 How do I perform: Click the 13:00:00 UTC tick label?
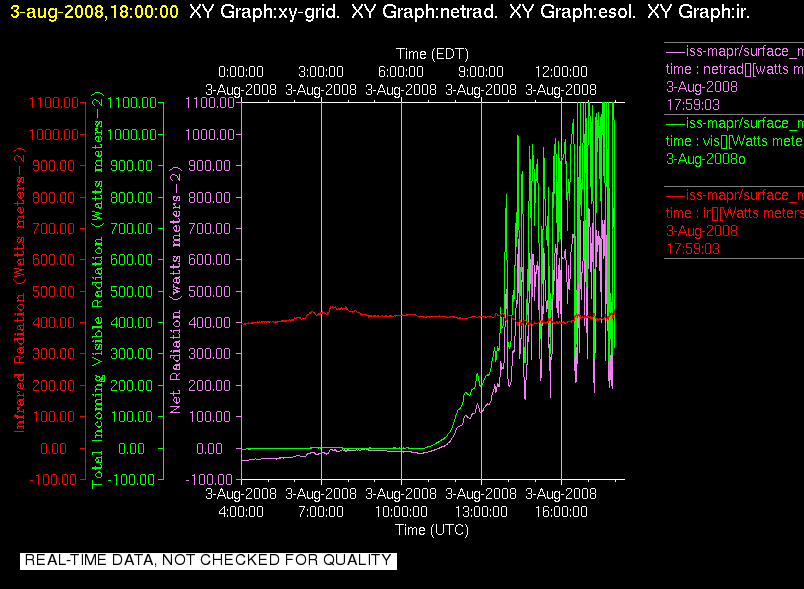pyautogui.click(x=481, y=512)
